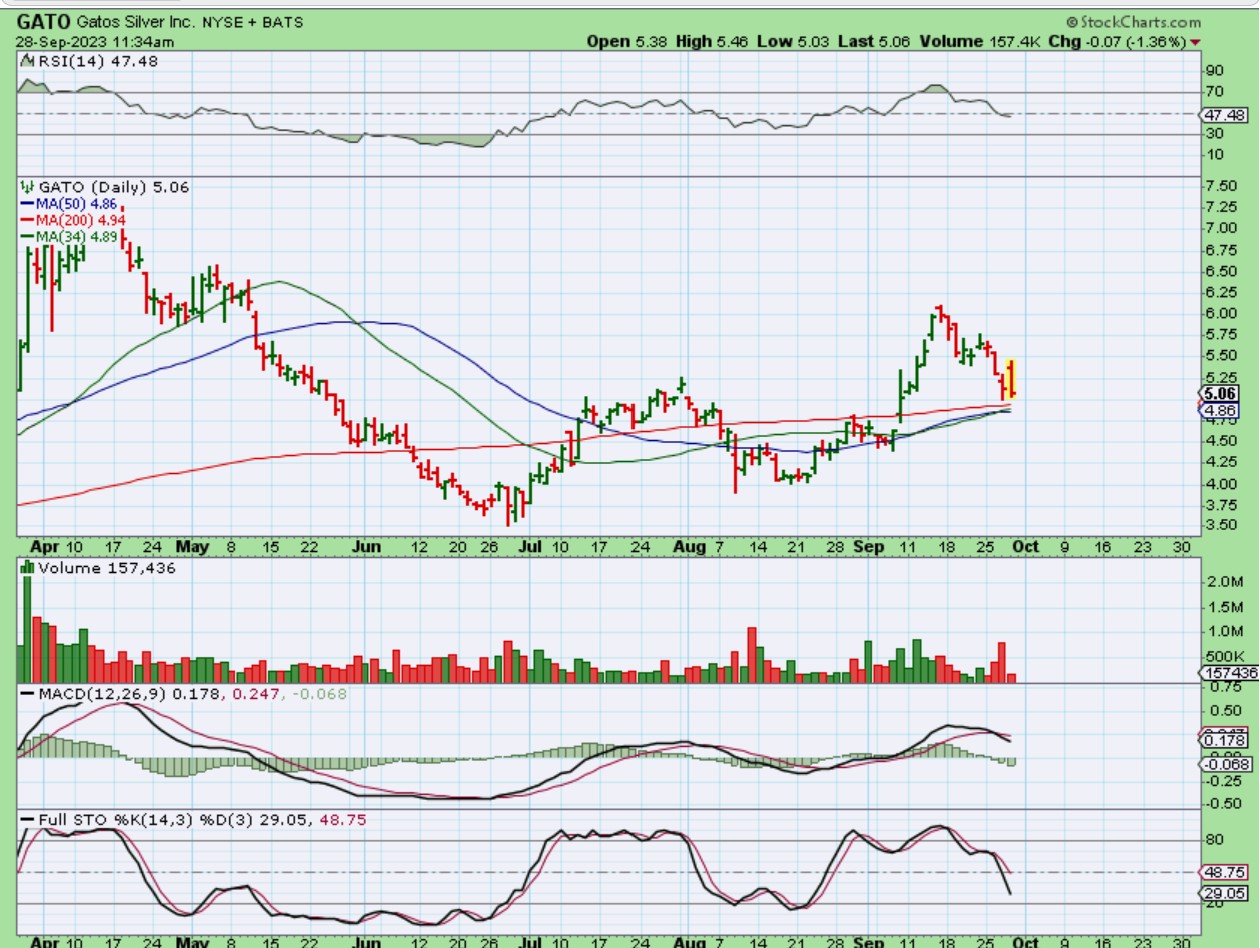Click the candlestick icon beside GATO (Daily)

click(x=27, y=187)
